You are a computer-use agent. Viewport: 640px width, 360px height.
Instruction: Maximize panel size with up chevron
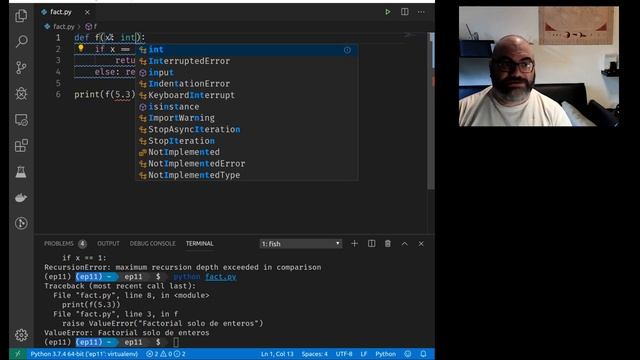point(404,244)
